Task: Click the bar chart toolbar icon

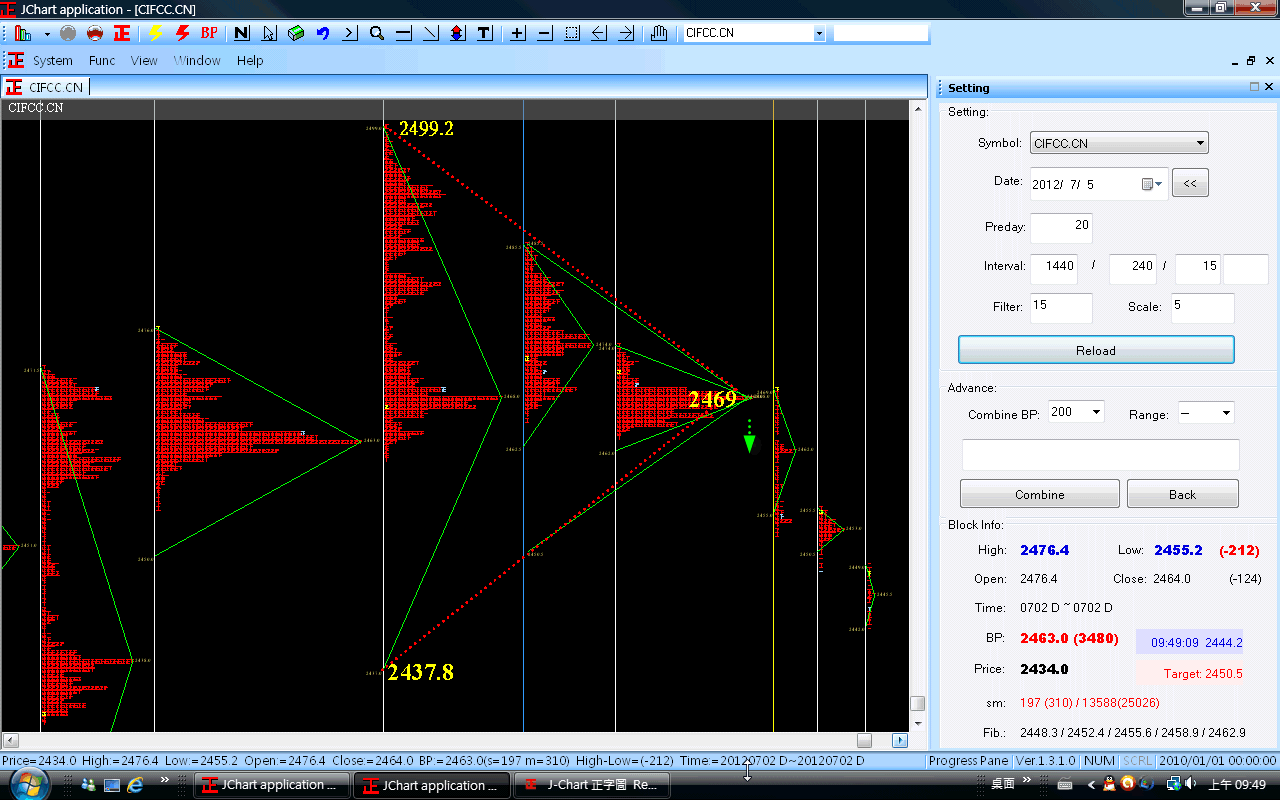Action: click(22, 33)
